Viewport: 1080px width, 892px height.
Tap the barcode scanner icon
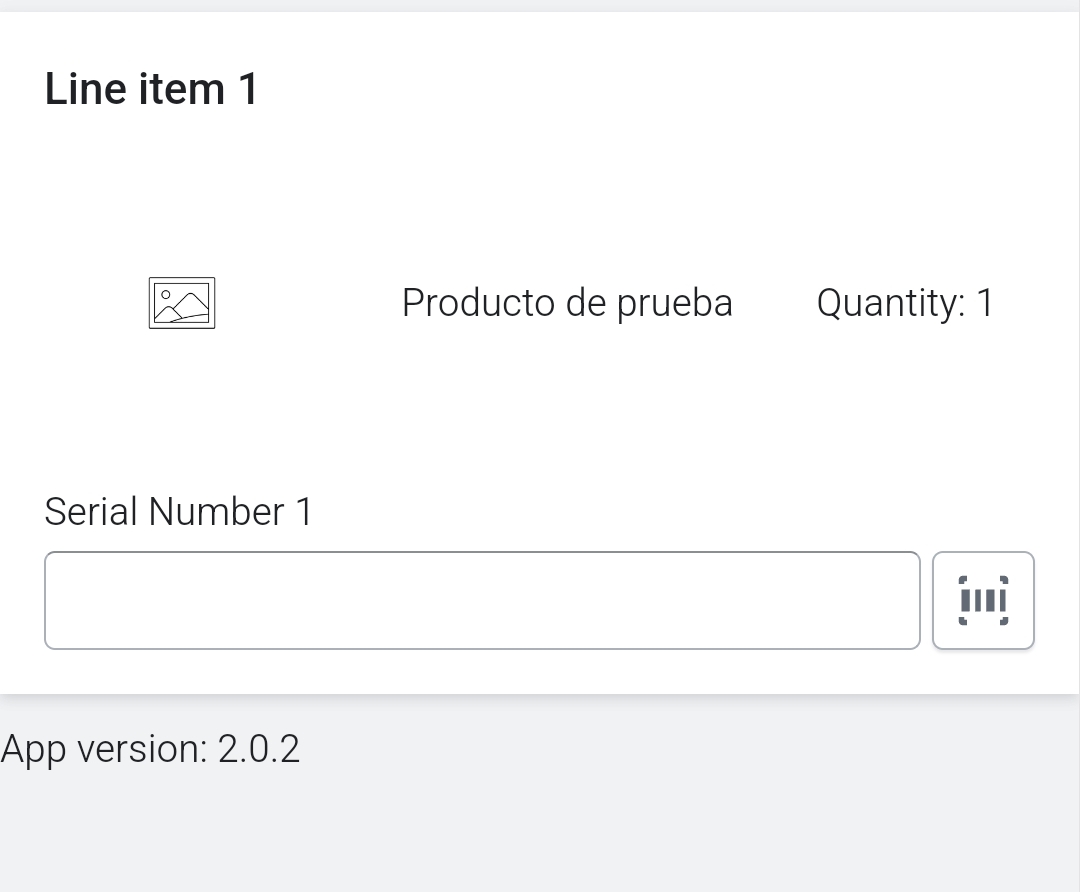click(x=983, y=600)
